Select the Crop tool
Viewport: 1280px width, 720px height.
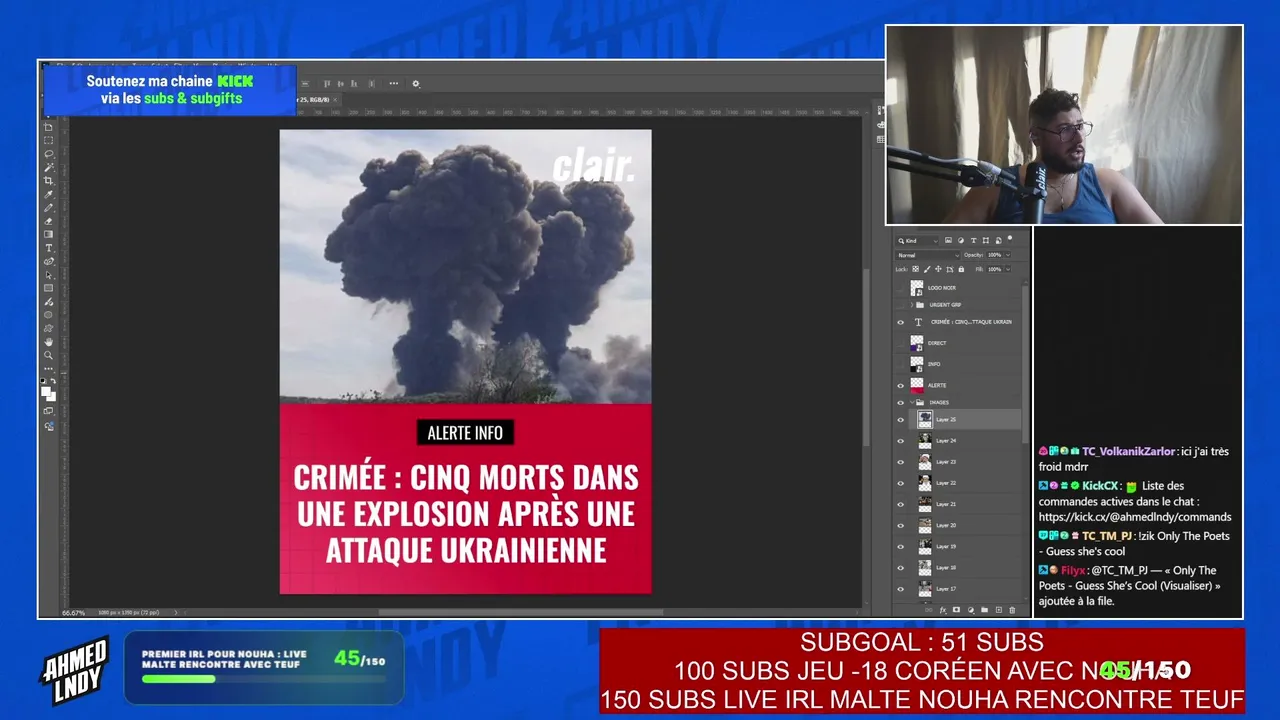pos(48,181)
